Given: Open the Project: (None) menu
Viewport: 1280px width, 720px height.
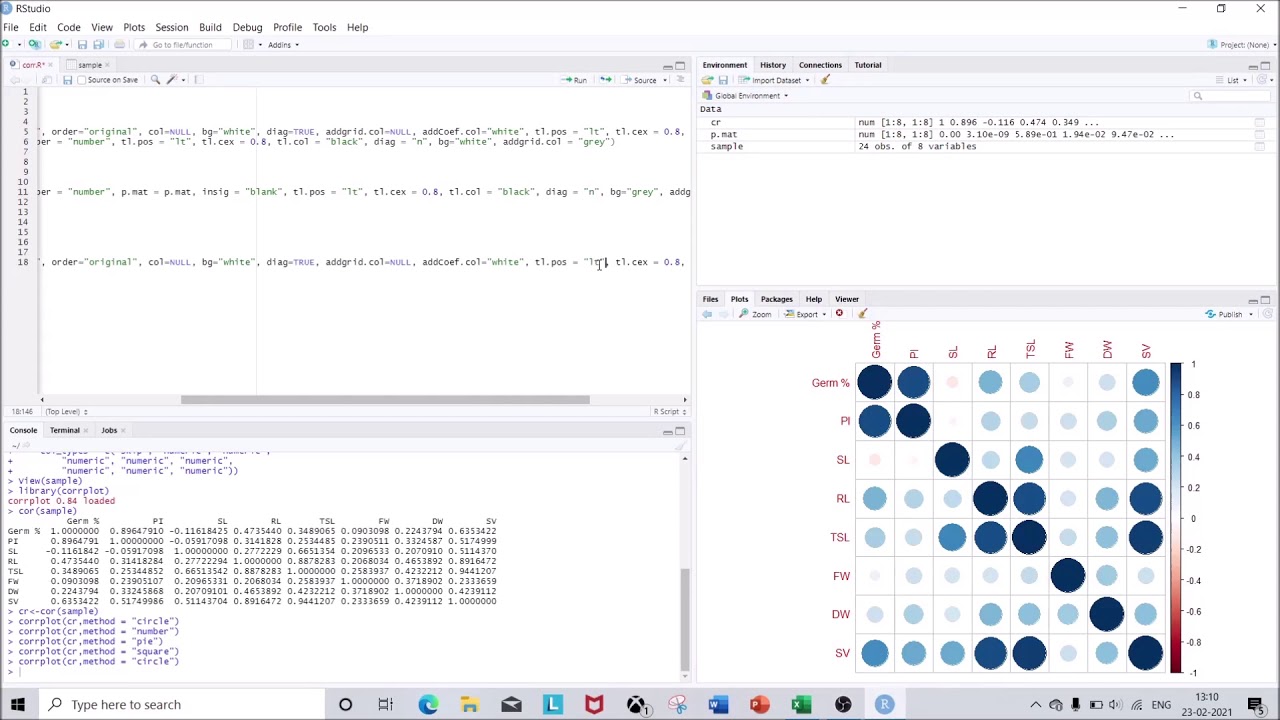Looking at the screenshot, I should 1239,44.
